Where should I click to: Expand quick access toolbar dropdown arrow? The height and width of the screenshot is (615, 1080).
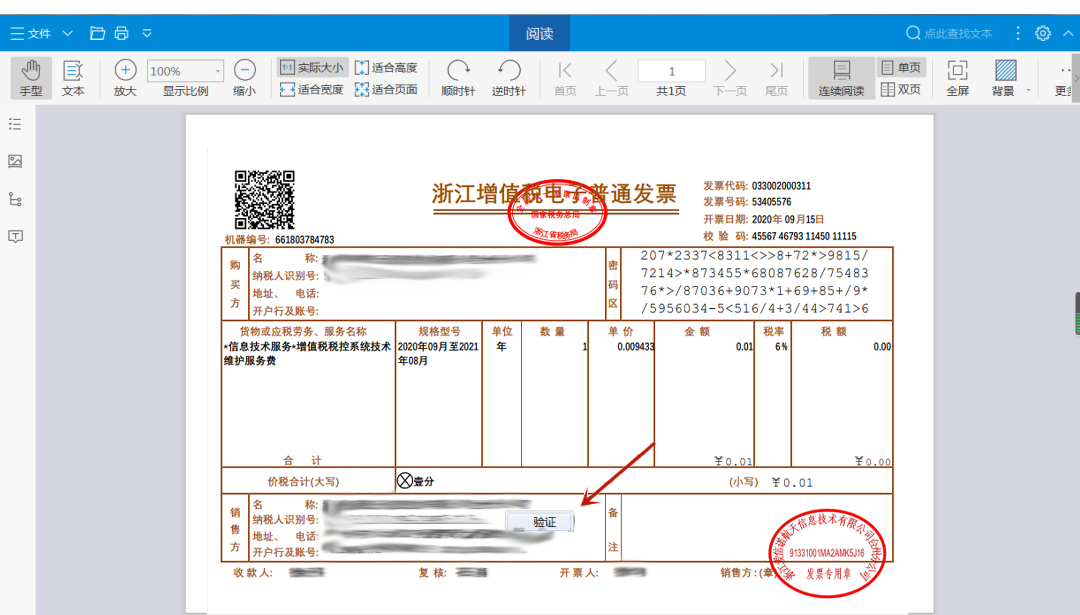[147, 33]
